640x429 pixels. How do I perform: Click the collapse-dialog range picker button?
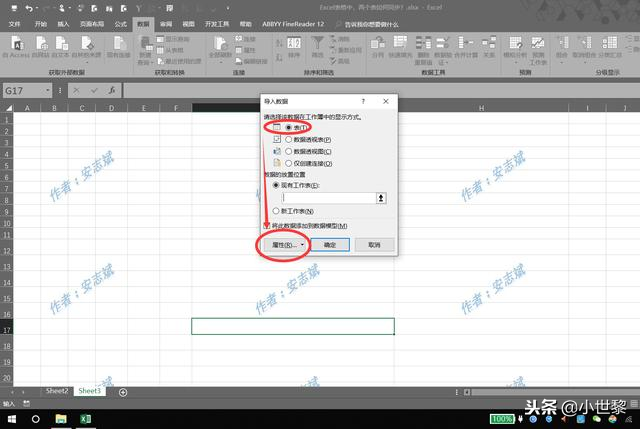[x=381, y=198]
